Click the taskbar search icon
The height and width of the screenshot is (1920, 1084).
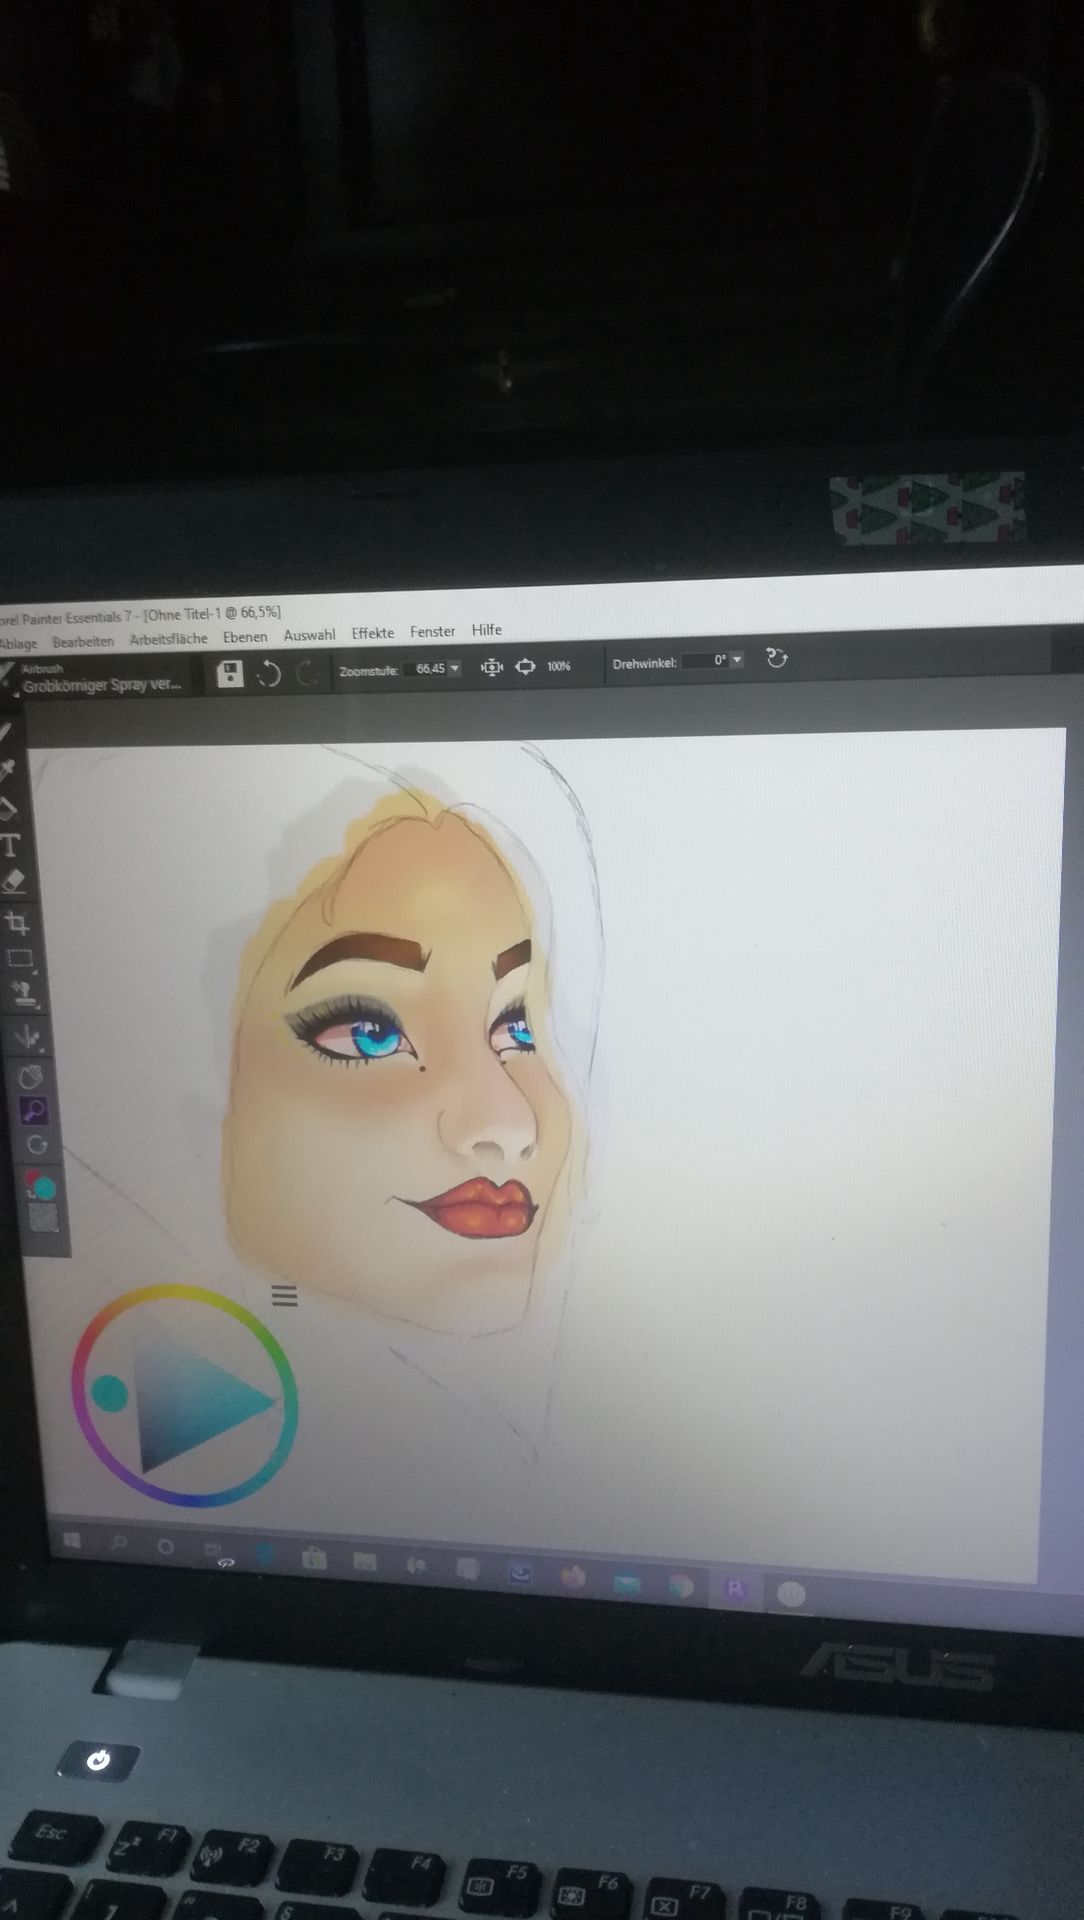(x=118, y=1544)
